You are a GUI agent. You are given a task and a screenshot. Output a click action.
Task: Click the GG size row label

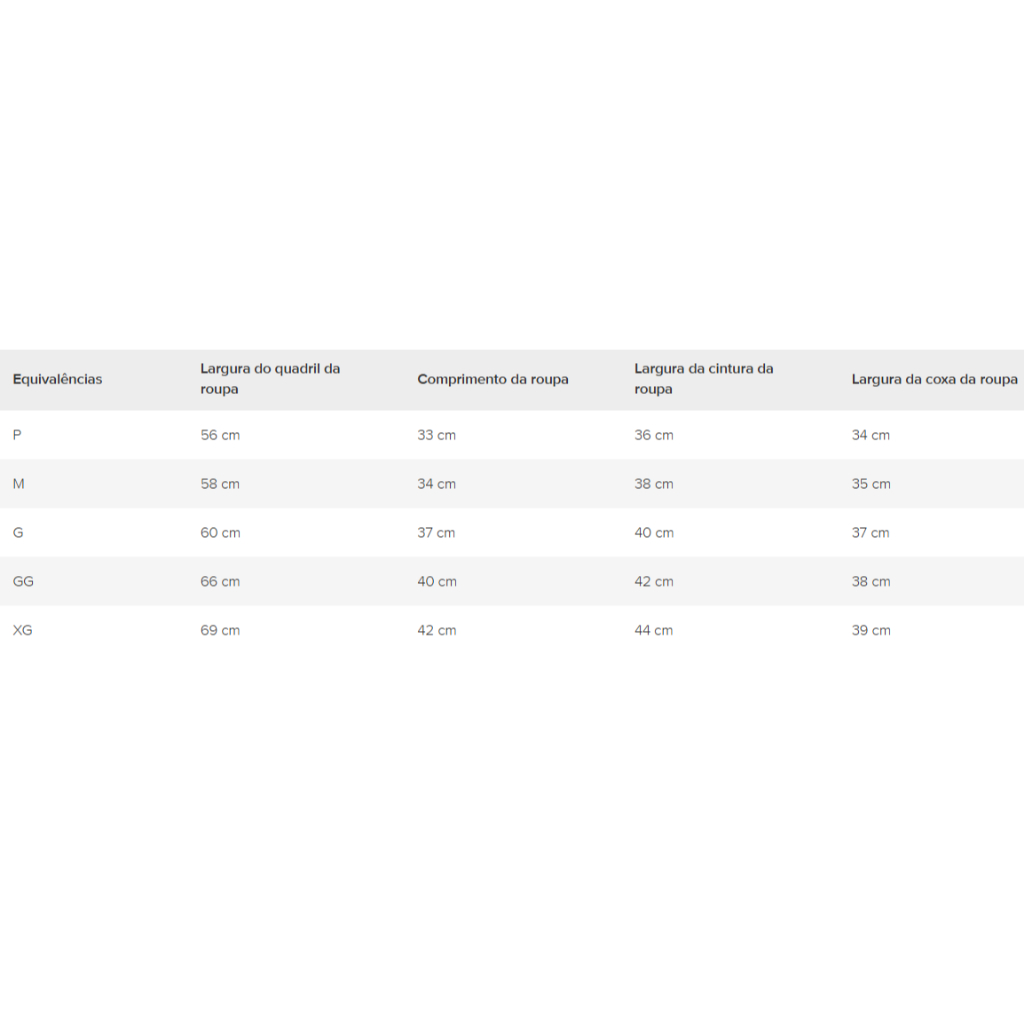tap(23, 581)
